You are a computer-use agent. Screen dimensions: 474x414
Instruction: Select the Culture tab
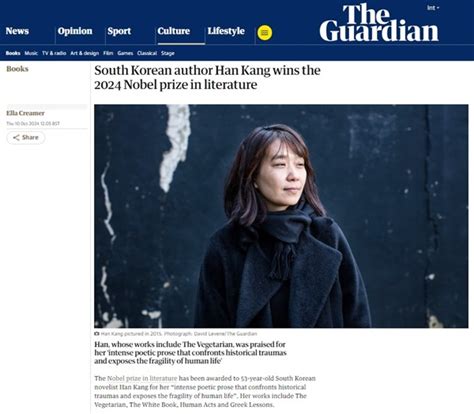174,31
